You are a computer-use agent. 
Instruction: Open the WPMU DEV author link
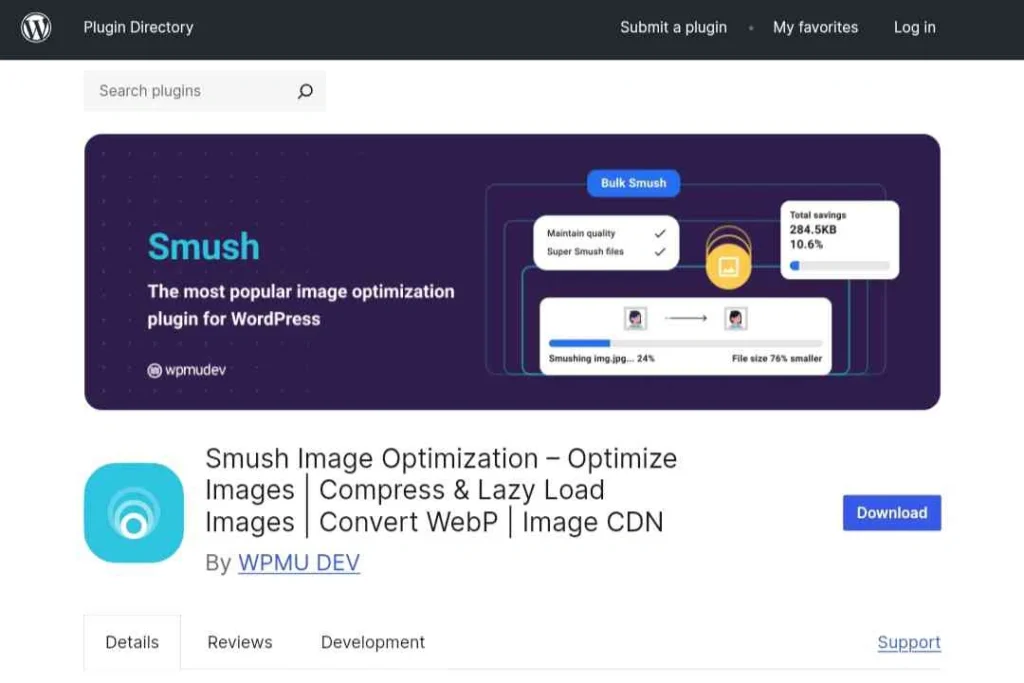pyautogui.click(x=299, y=562)
